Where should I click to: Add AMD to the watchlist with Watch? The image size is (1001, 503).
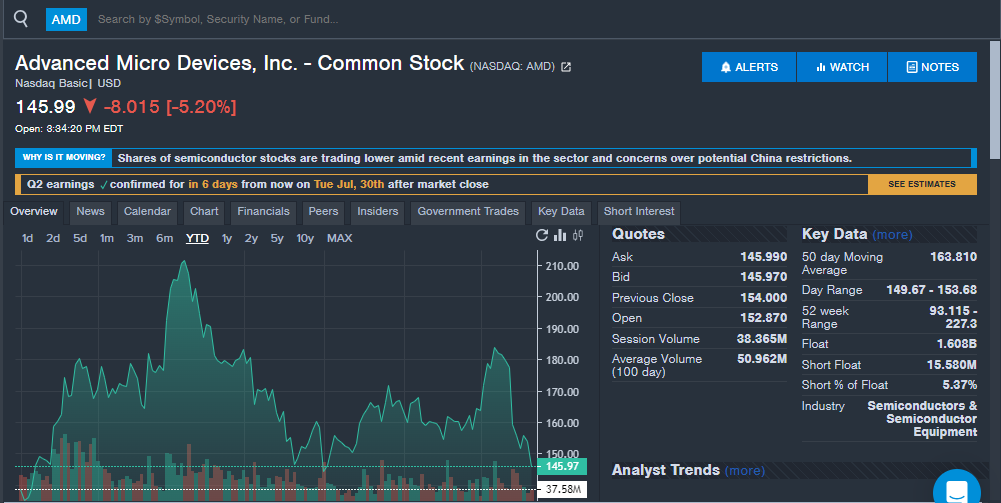(x=842, y=67)
